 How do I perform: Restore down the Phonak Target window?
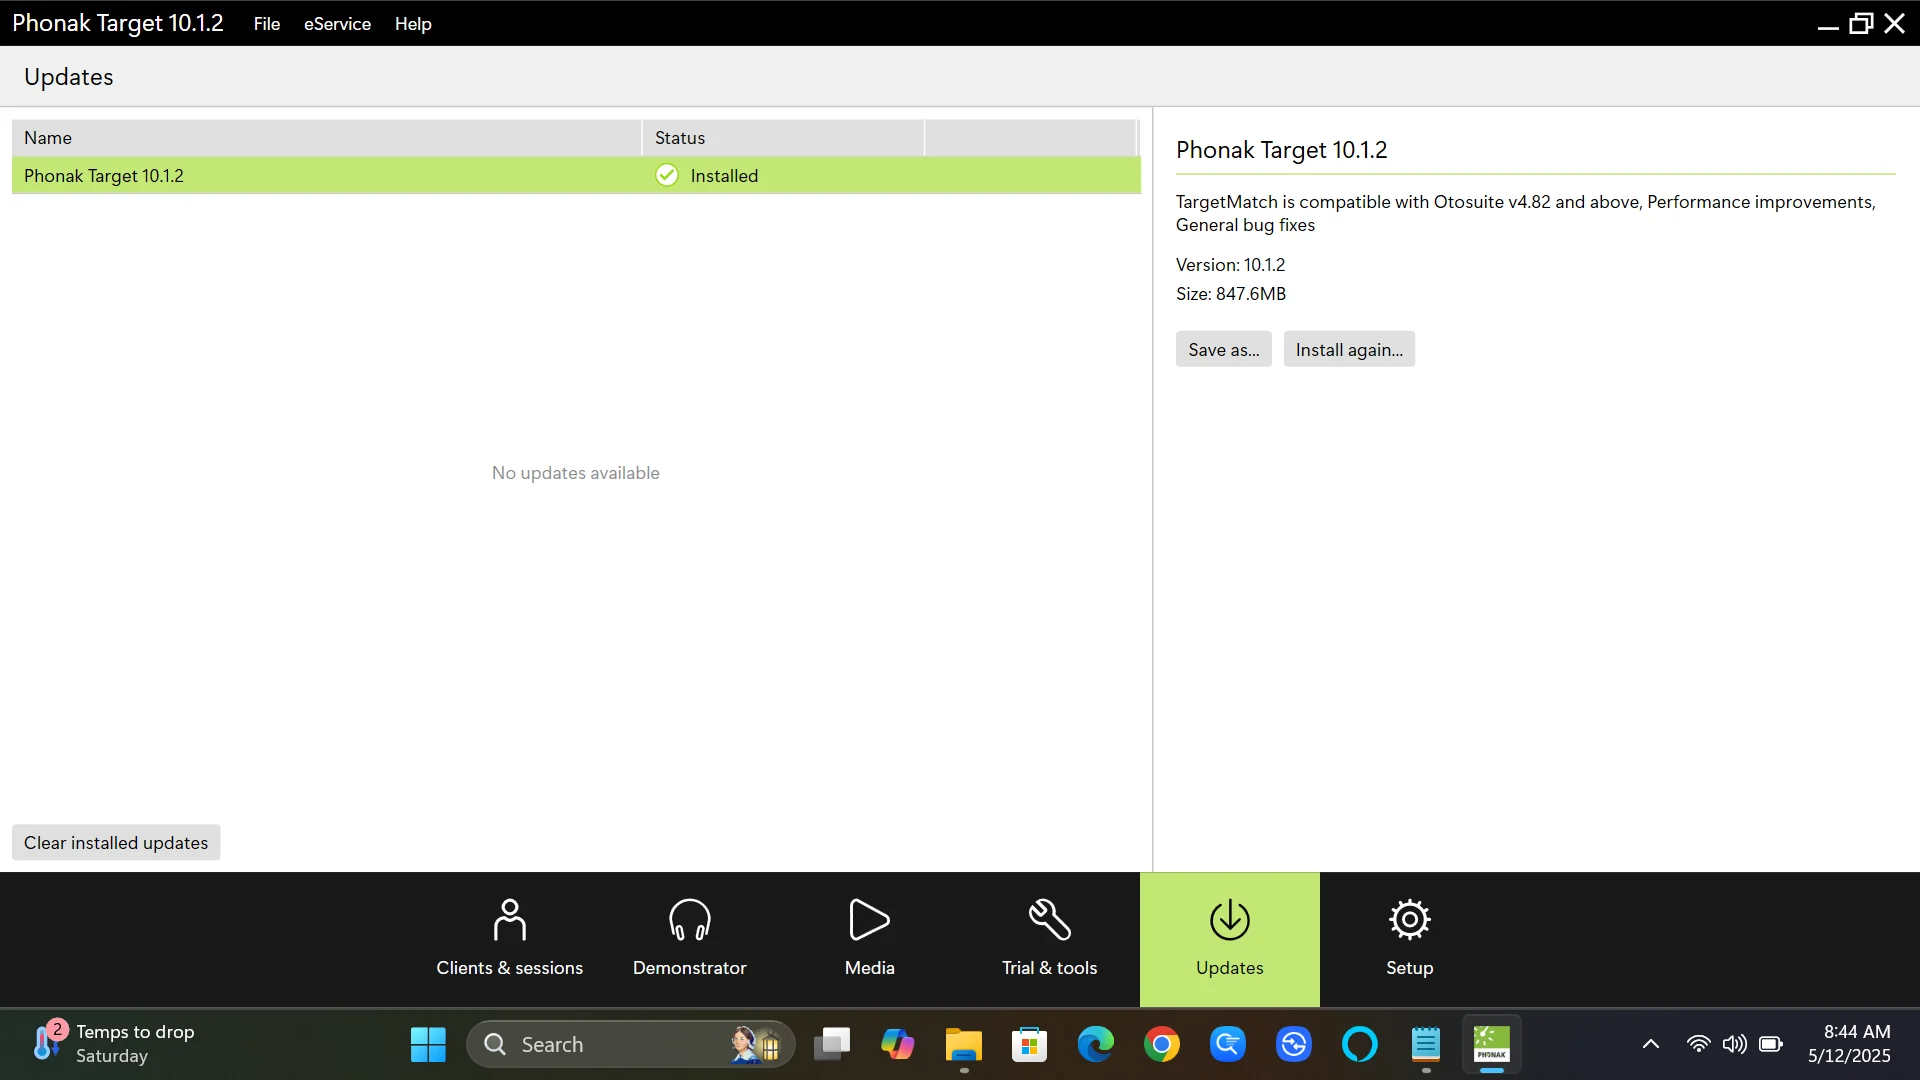1860,23
